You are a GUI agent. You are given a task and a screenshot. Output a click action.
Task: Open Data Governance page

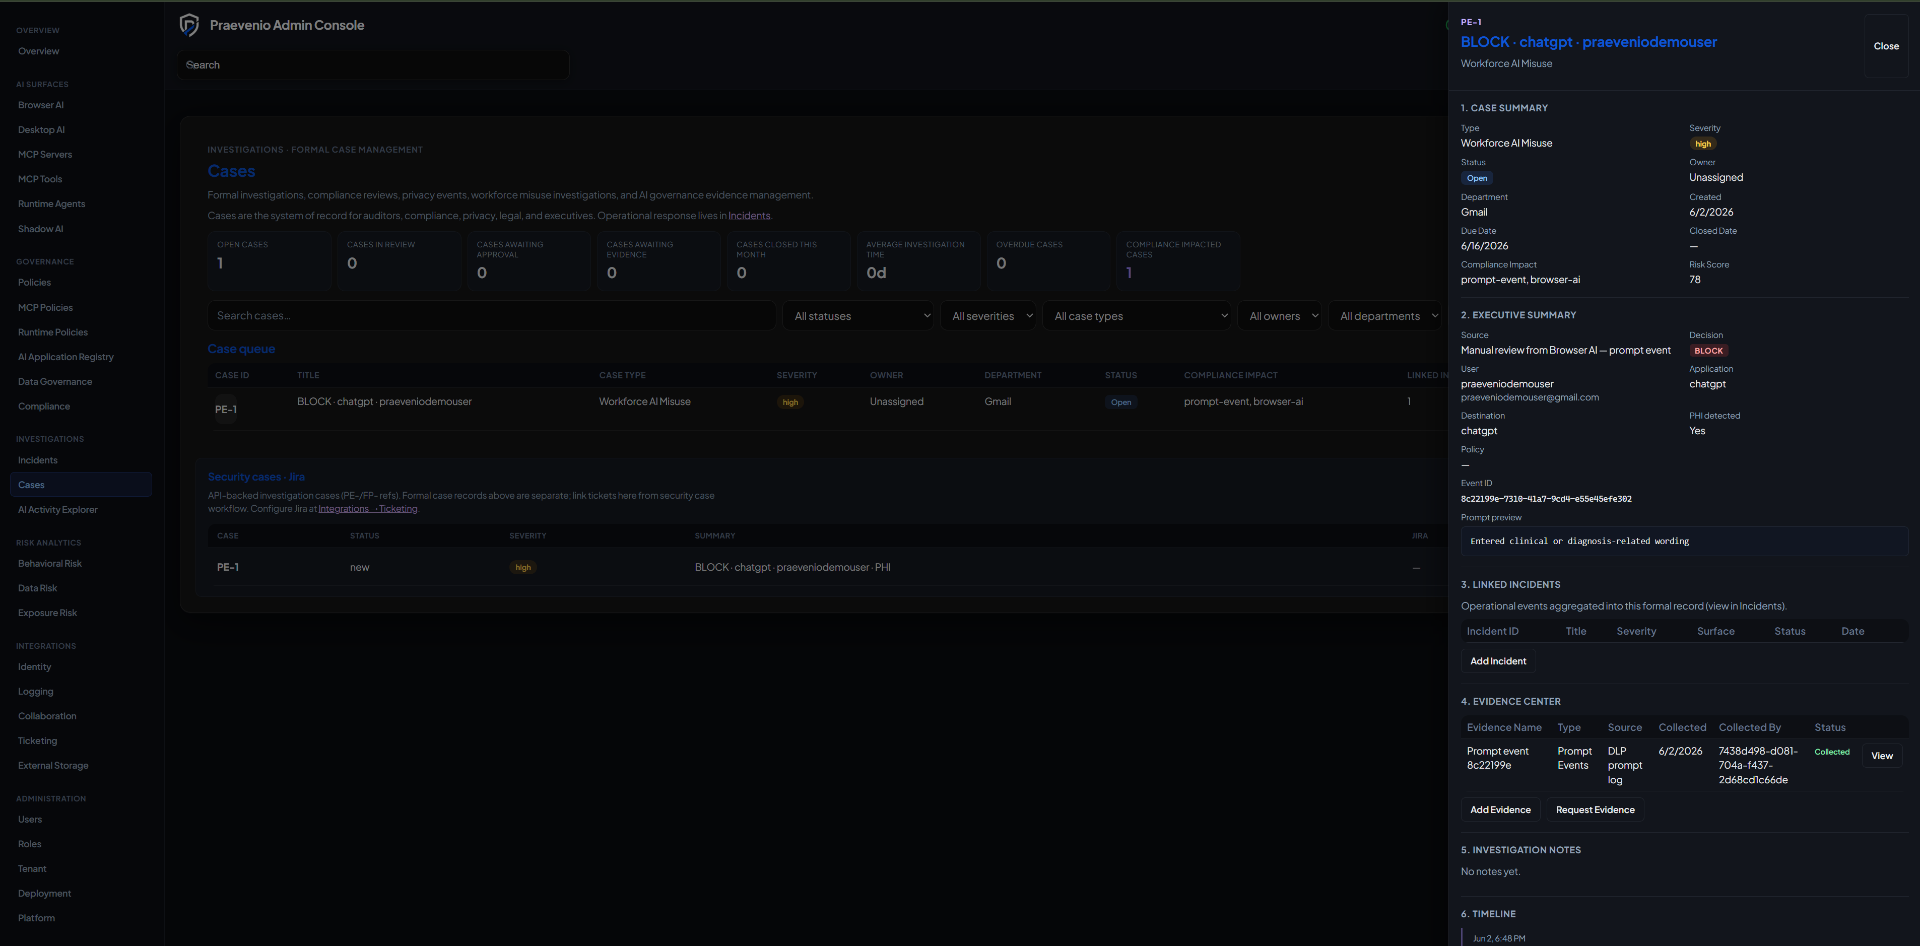tap(55, 382)
